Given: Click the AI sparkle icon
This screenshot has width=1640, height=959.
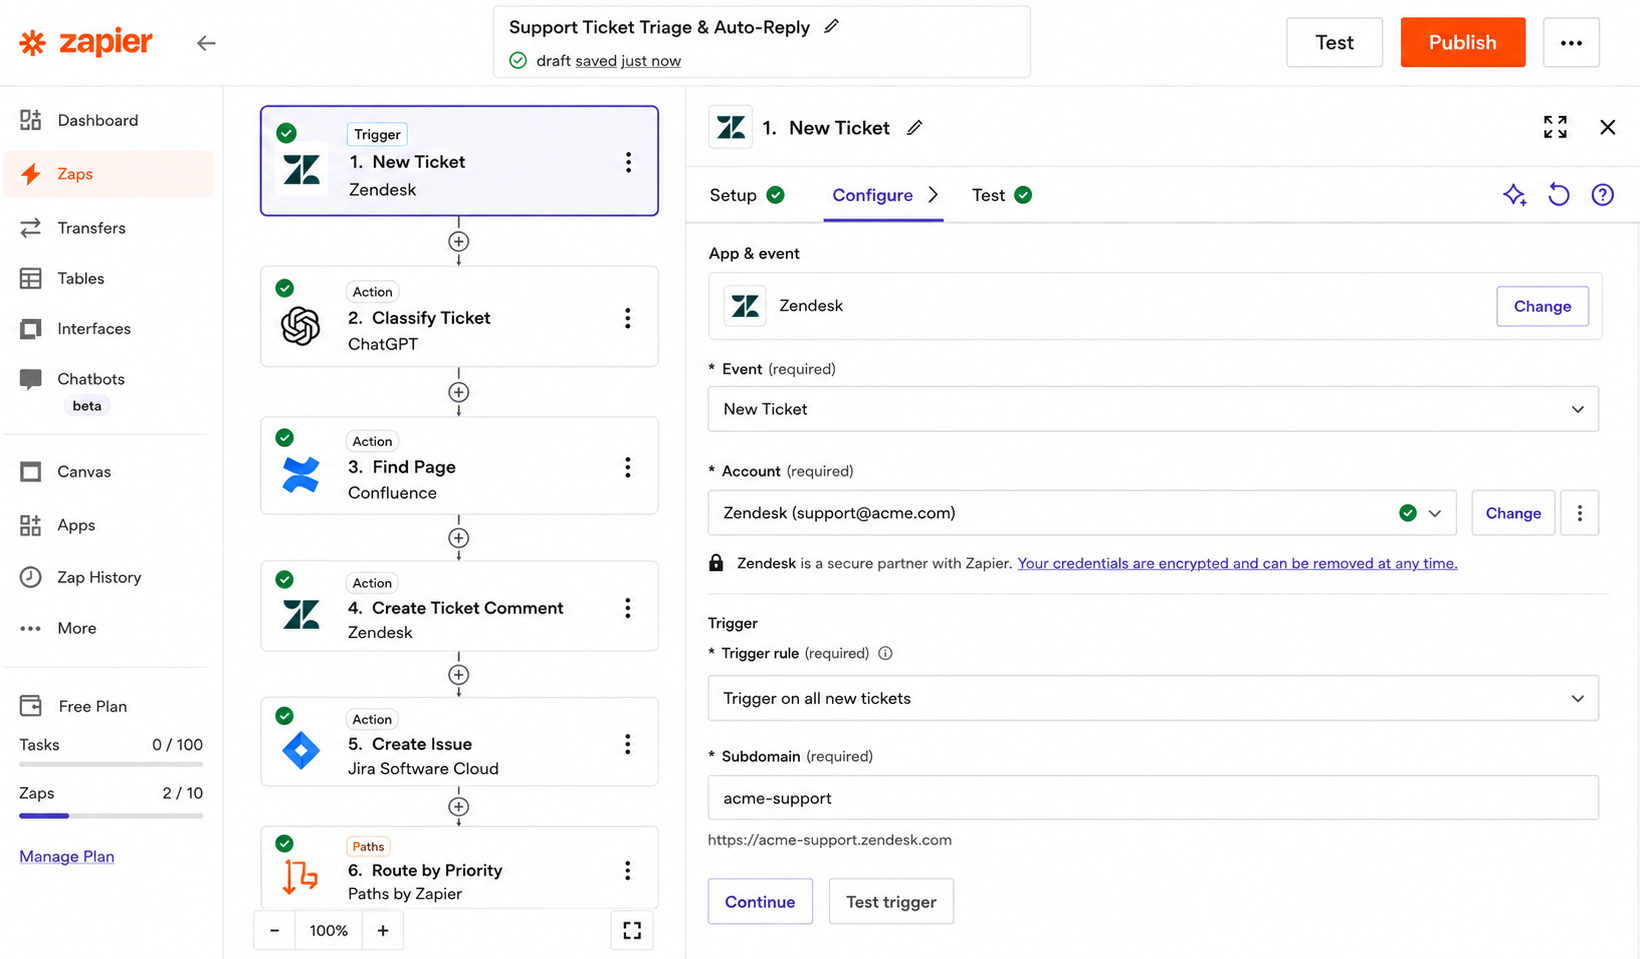Looking at the screenshot, I should [1514, 195].
